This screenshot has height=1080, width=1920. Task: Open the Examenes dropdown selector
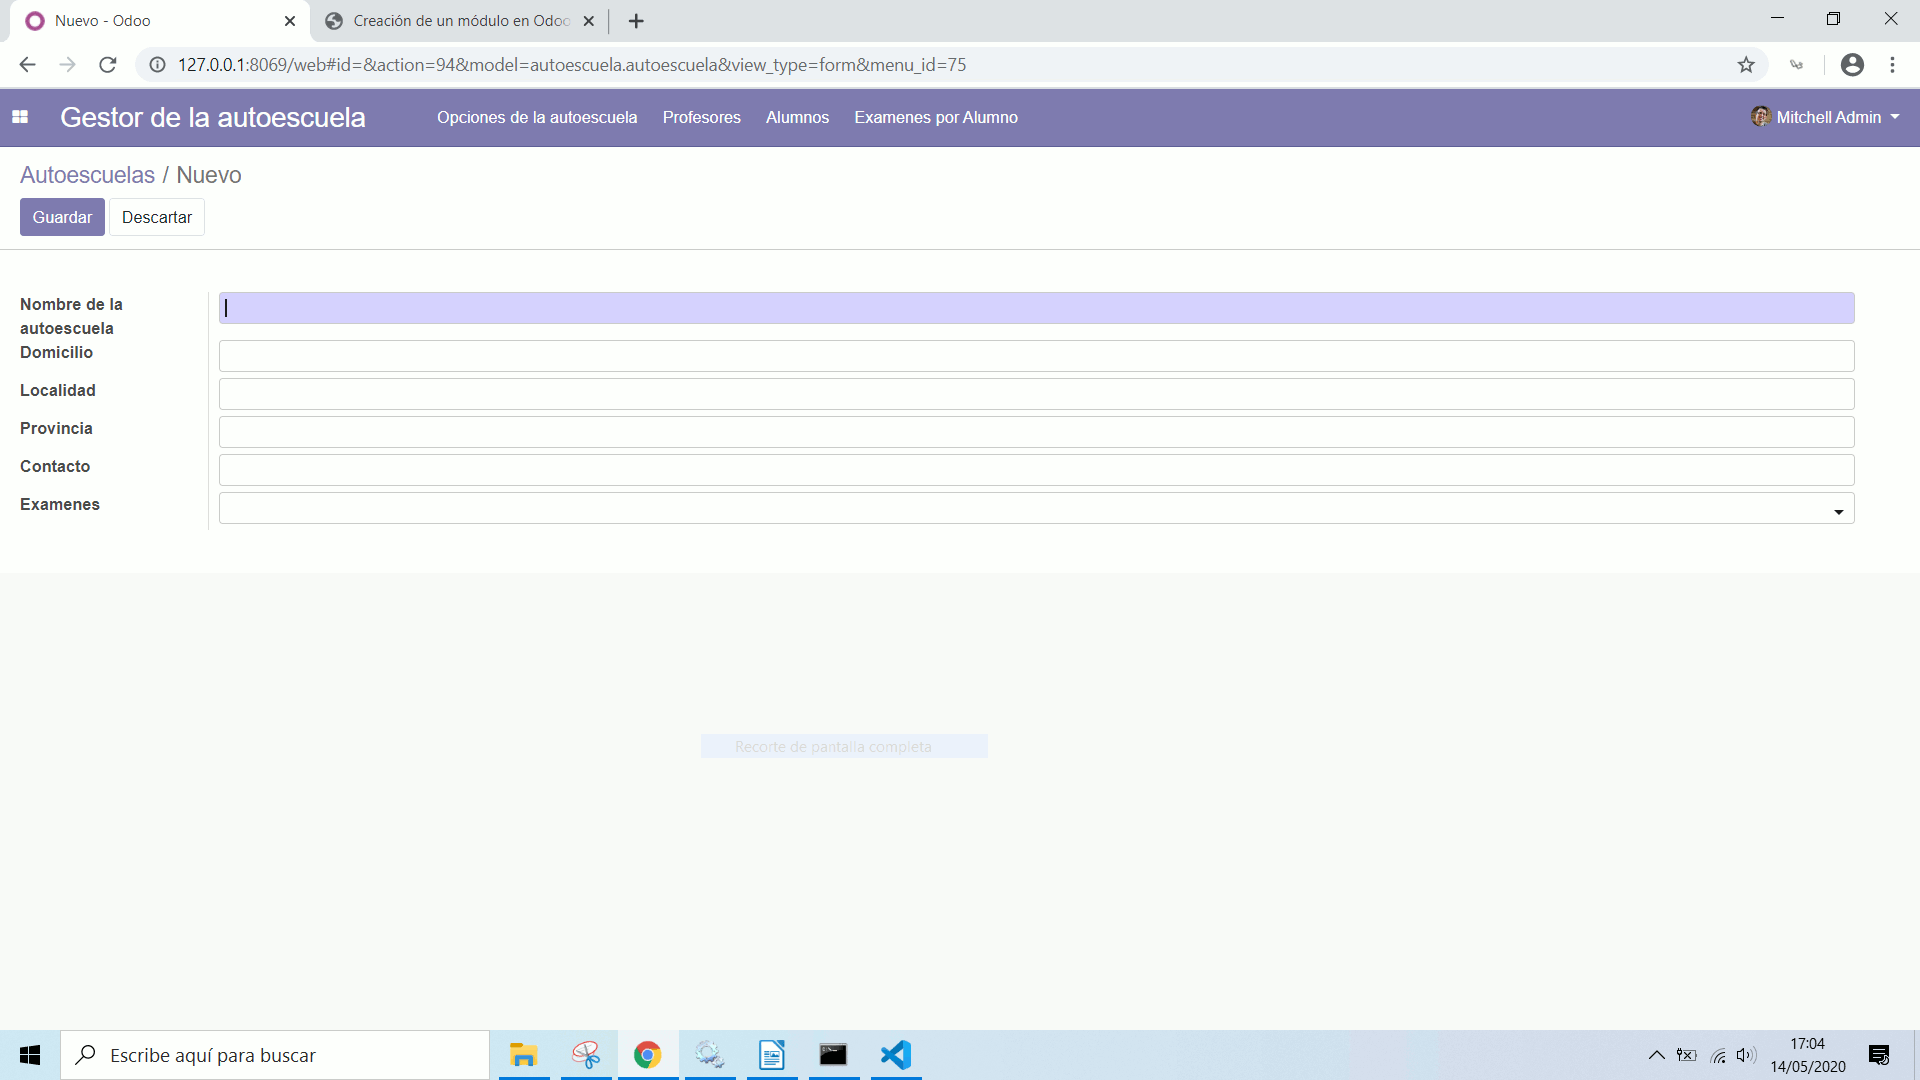click(x=1838, y=510)
